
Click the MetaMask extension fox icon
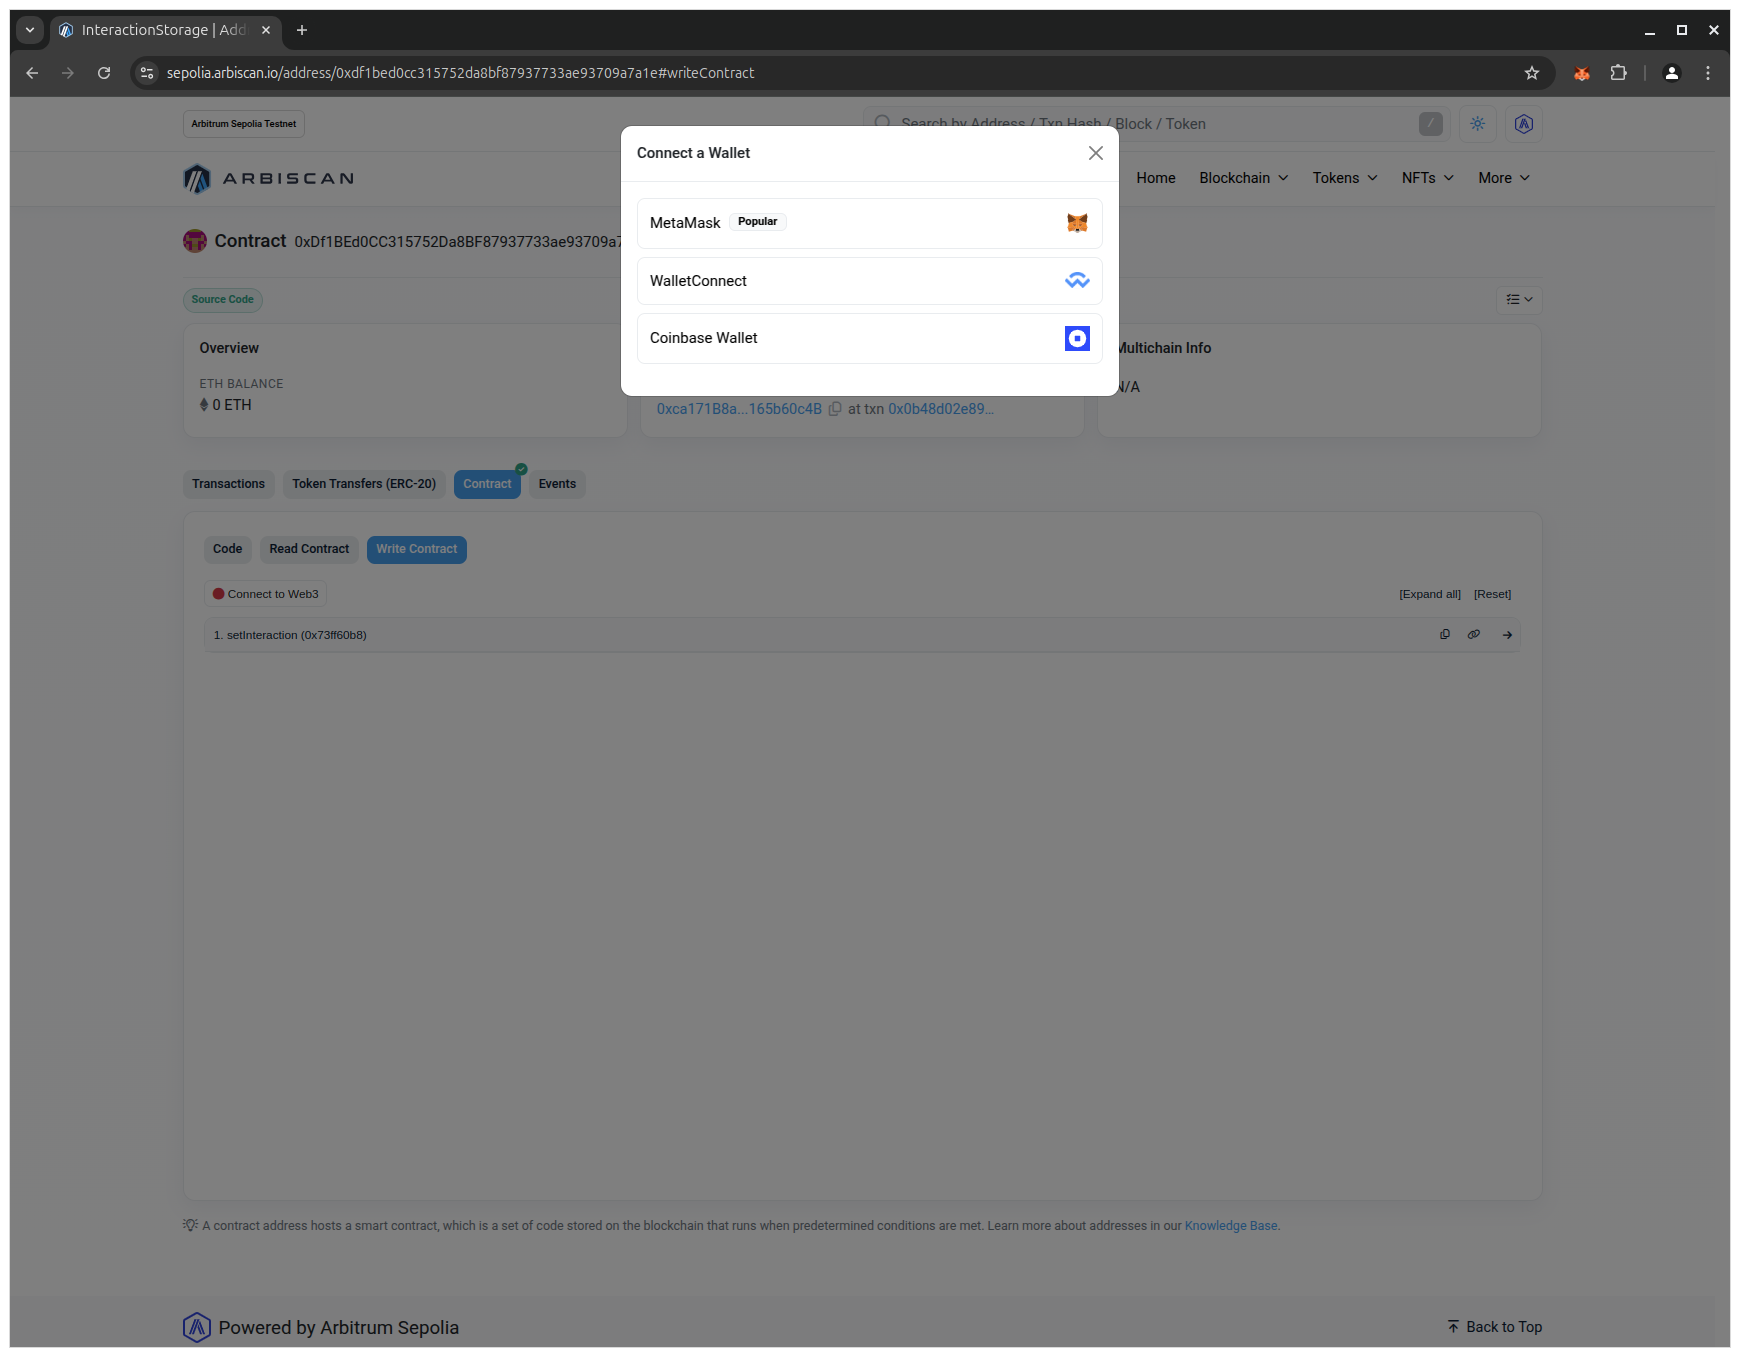pos(1581,73)
